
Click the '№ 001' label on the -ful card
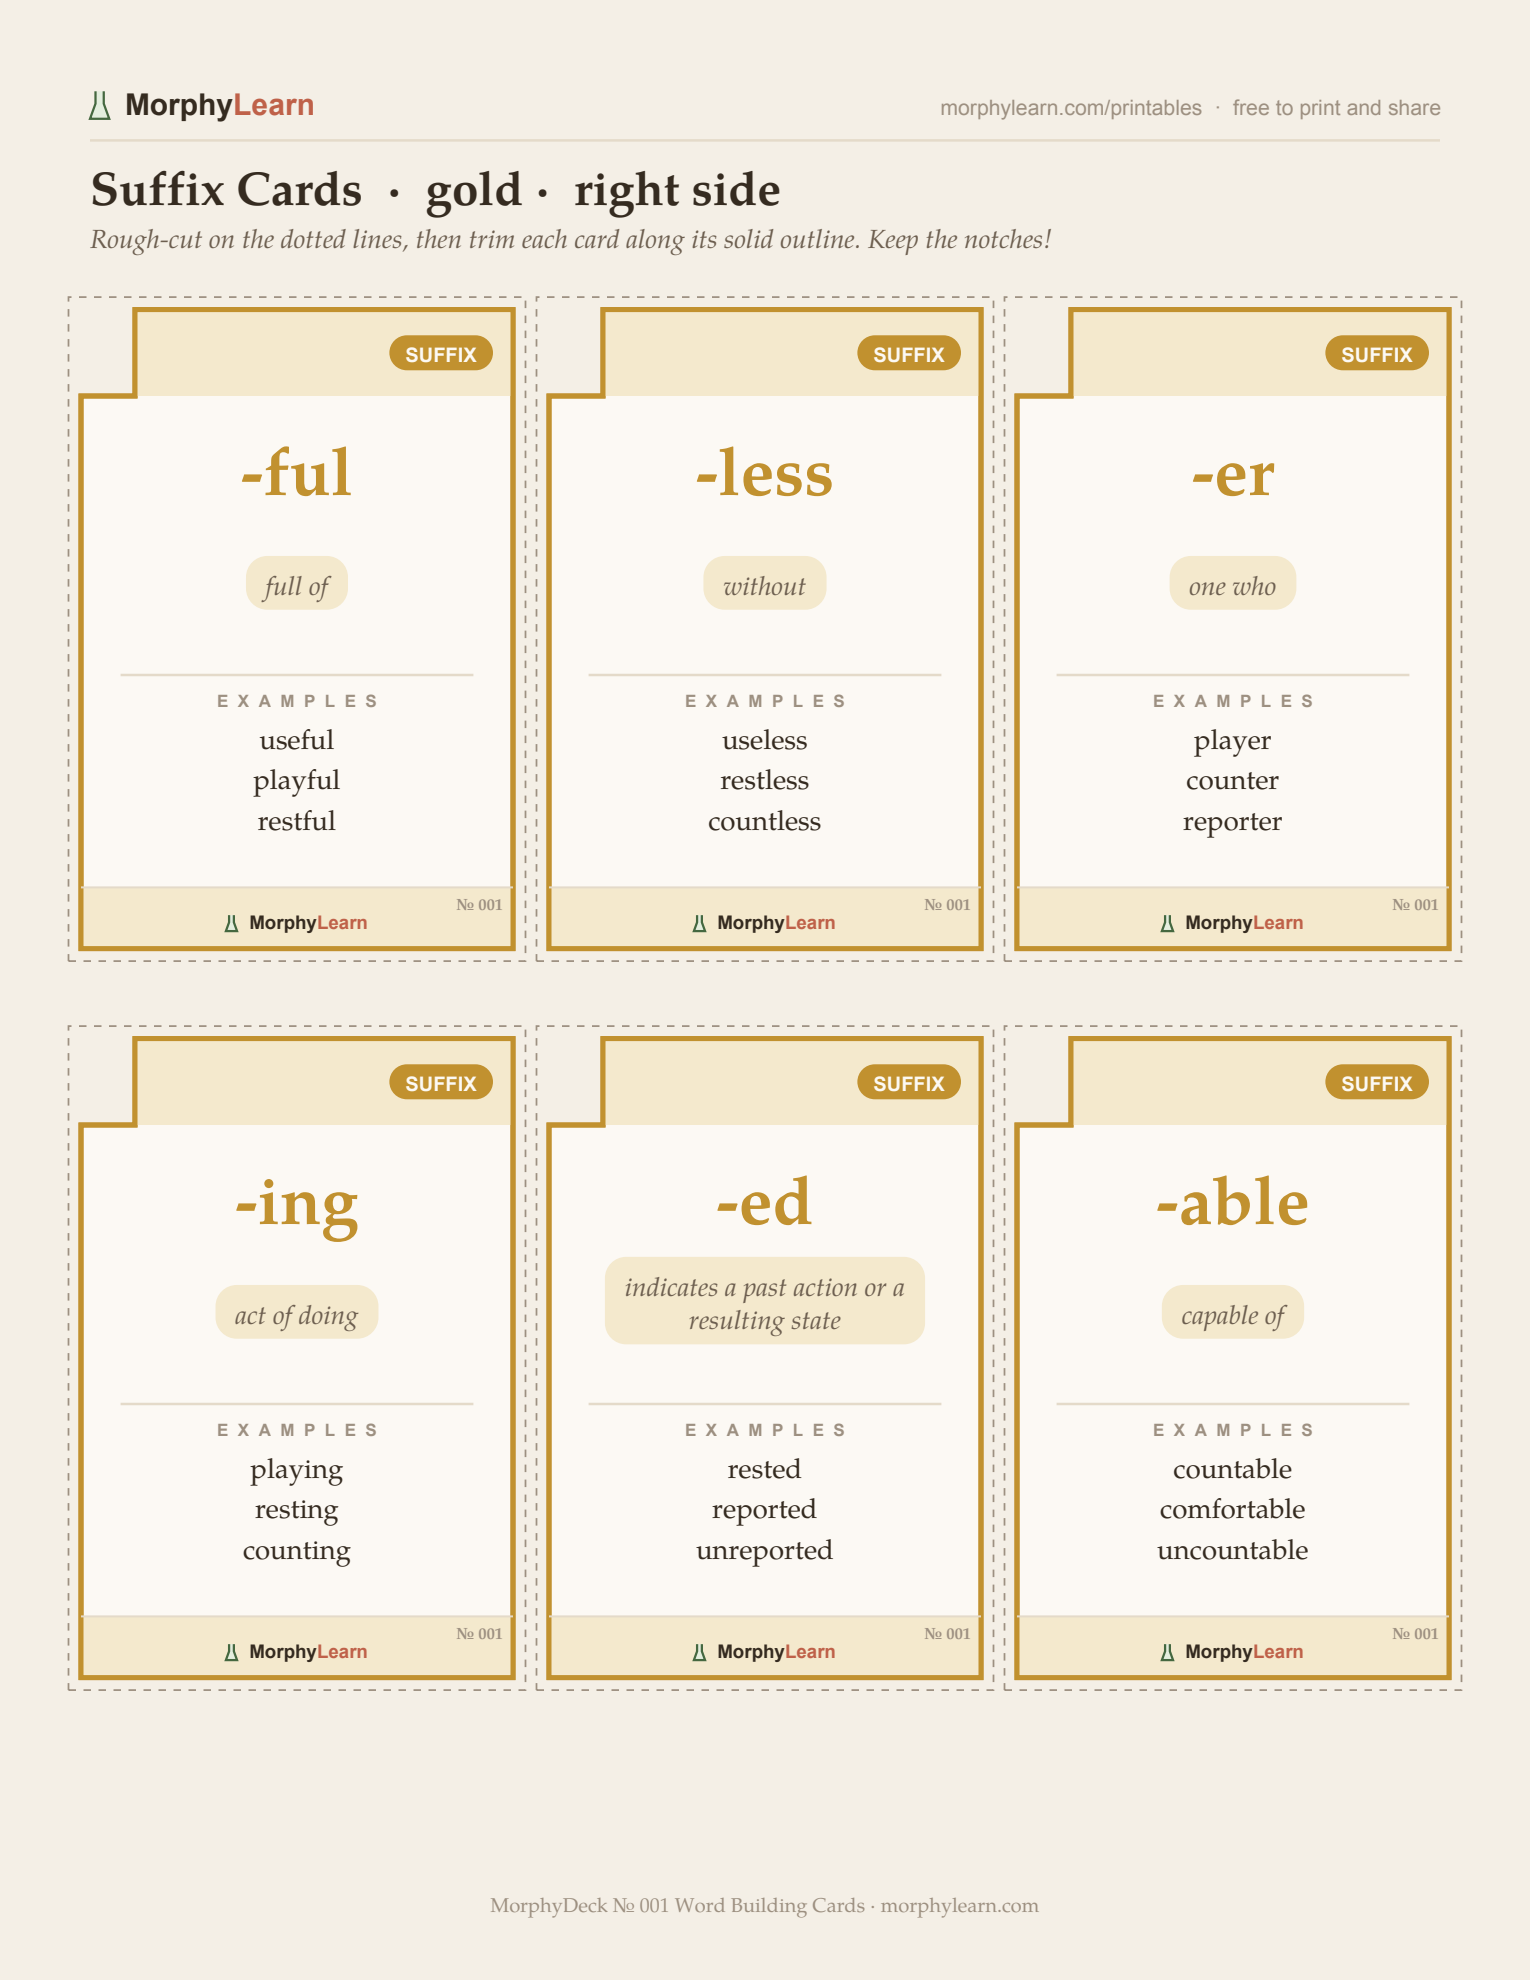(479, 905)
